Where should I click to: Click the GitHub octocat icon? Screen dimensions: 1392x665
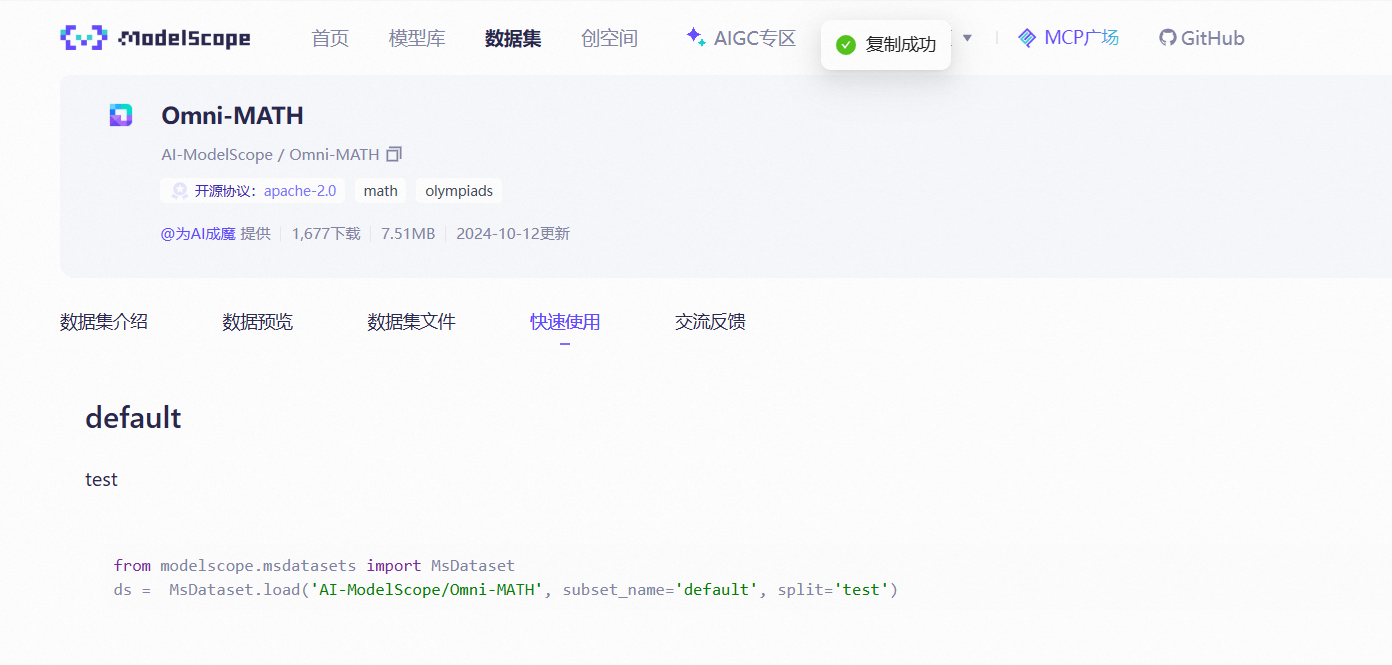(1167, 38)
